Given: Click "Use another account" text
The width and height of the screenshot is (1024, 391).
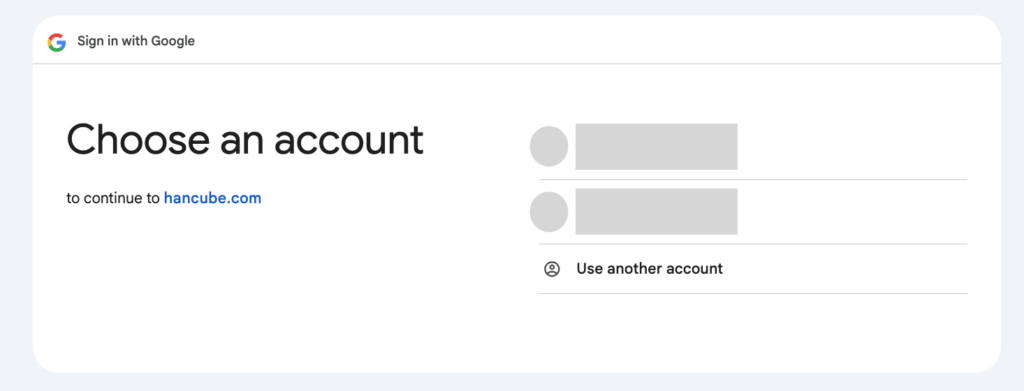Looking at the screenshot, I should [650, 268].
